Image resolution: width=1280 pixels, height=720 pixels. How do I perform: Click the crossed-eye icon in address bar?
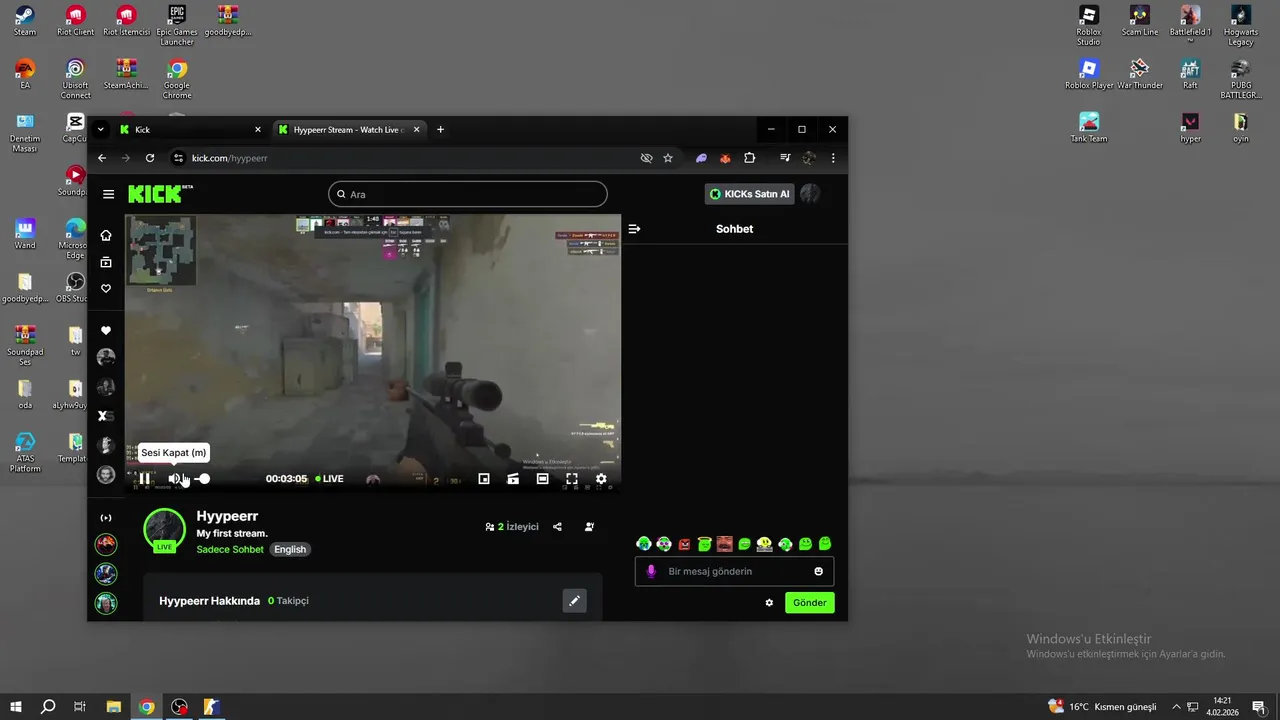tap(646, 158)
